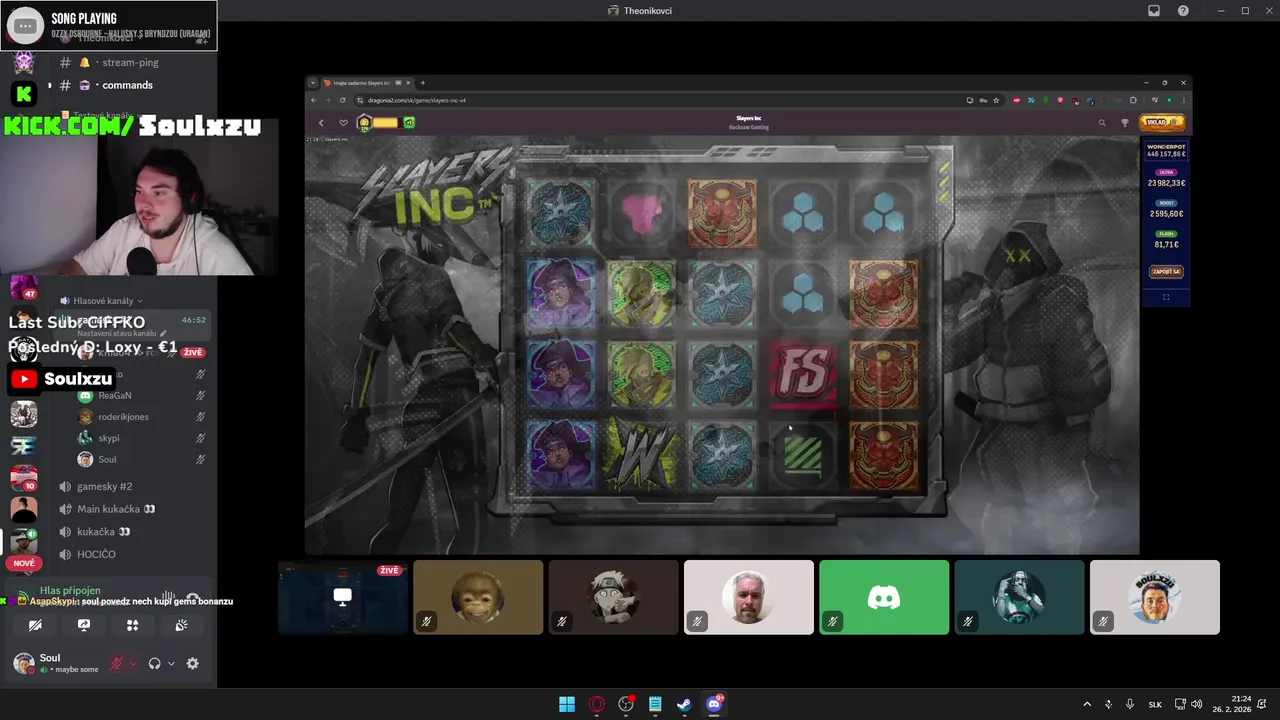The height and width of the screenshot is (720, 1280).
Task: Go back using casino page arrow
Action: coord(321,123)
